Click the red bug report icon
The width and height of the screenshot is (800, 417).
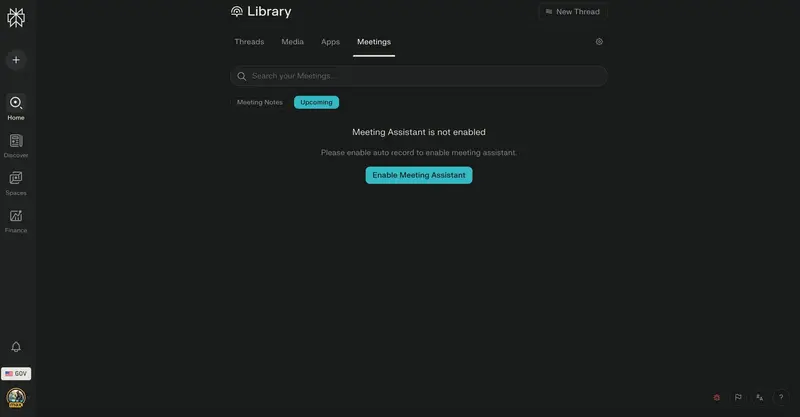(717, 397)
